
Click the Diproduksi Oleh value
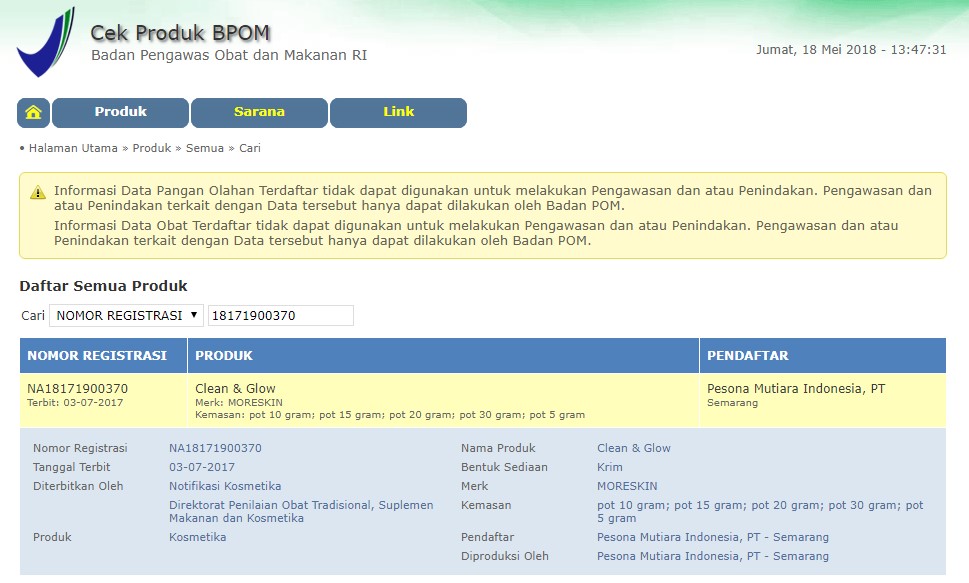713,556
